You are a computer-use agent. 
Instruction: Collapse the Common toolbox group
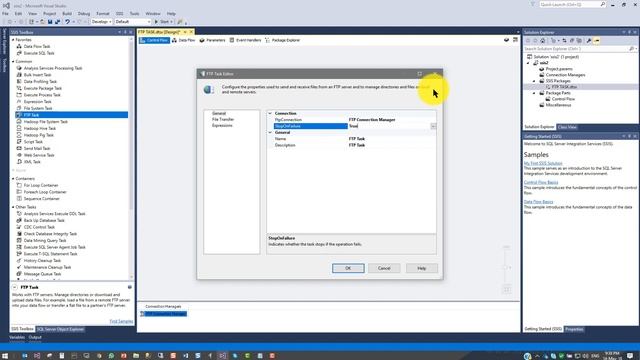click(13, 62)
